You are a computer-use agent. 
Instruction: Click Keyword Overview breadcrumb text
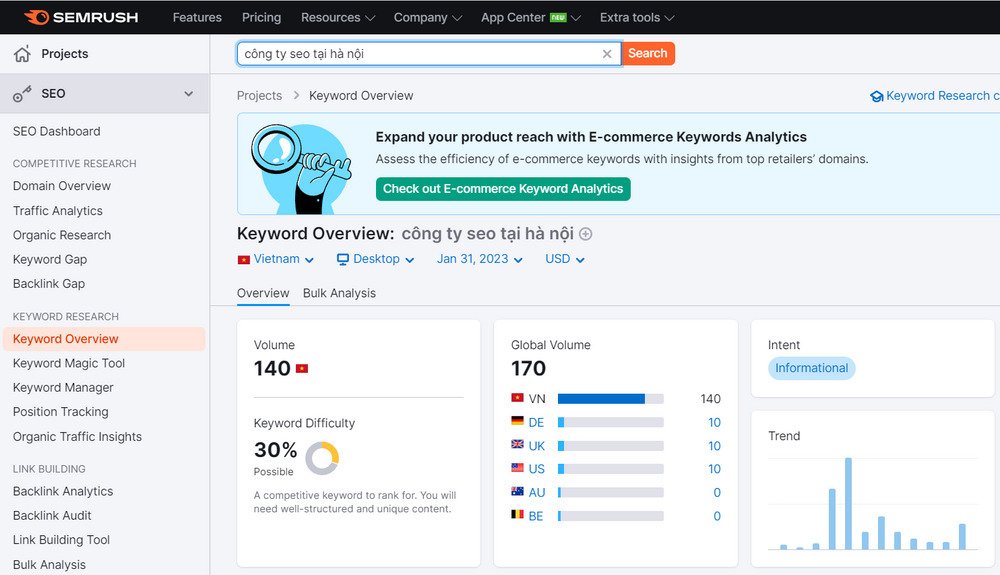[x=361, y=96]
